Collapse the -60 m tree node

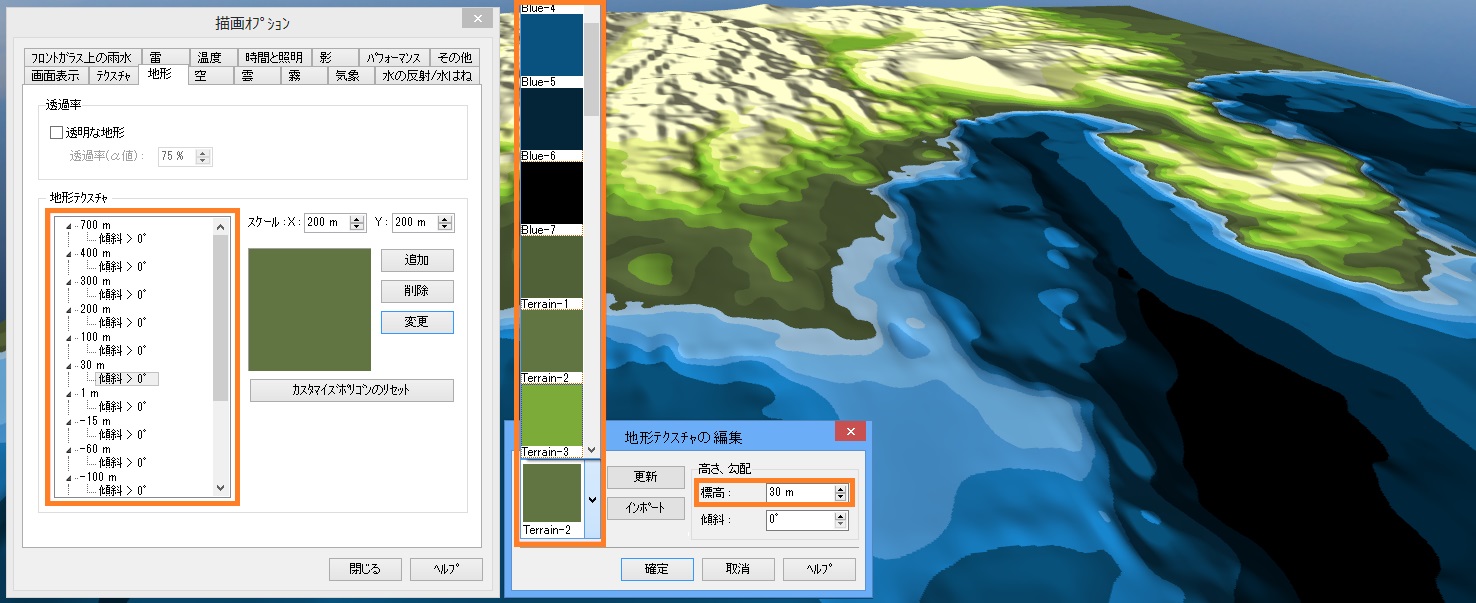coord(69,450)
